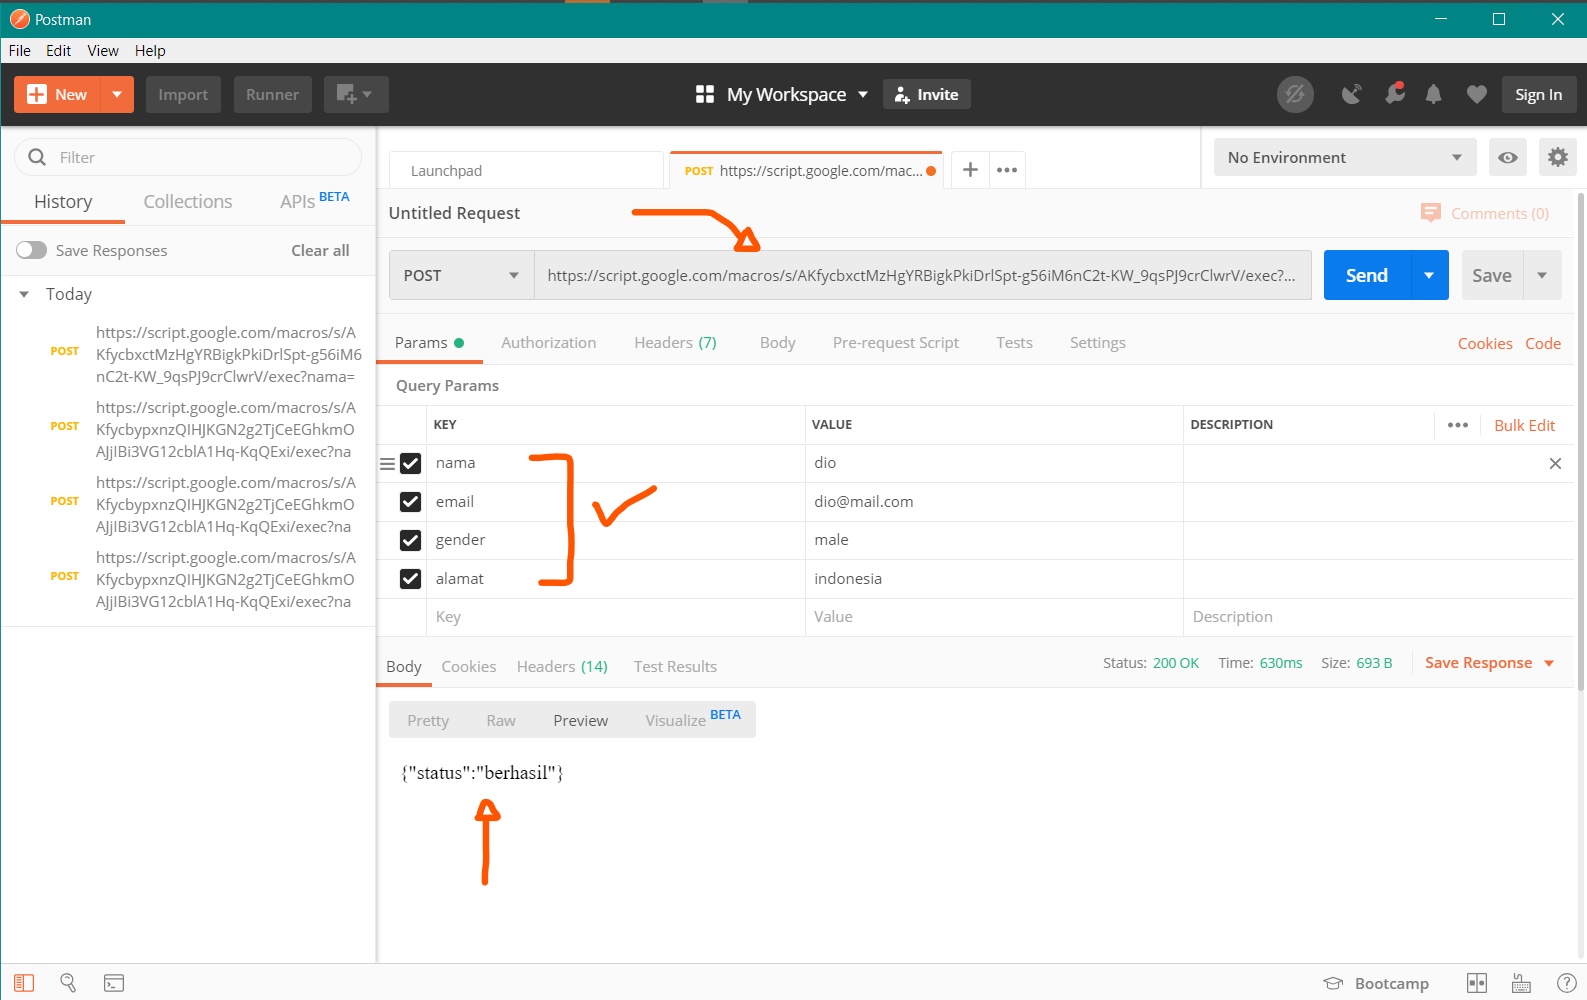The height and width of the screenshot is (1000, 1587).
Task: Open the Test Results tab
Action: point(675,666)
